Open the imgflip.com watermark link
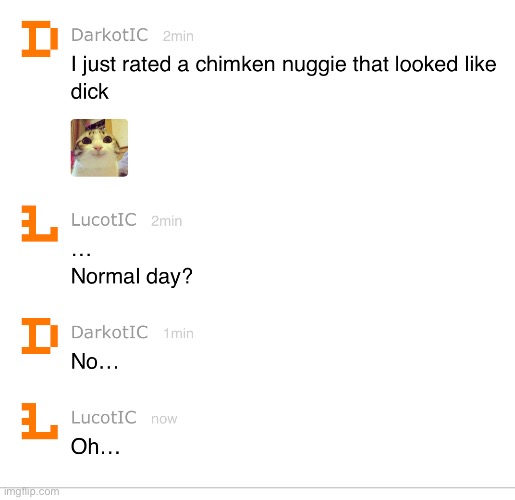The width and height of the screenshot is (515, 500). (x=31, y=492)
